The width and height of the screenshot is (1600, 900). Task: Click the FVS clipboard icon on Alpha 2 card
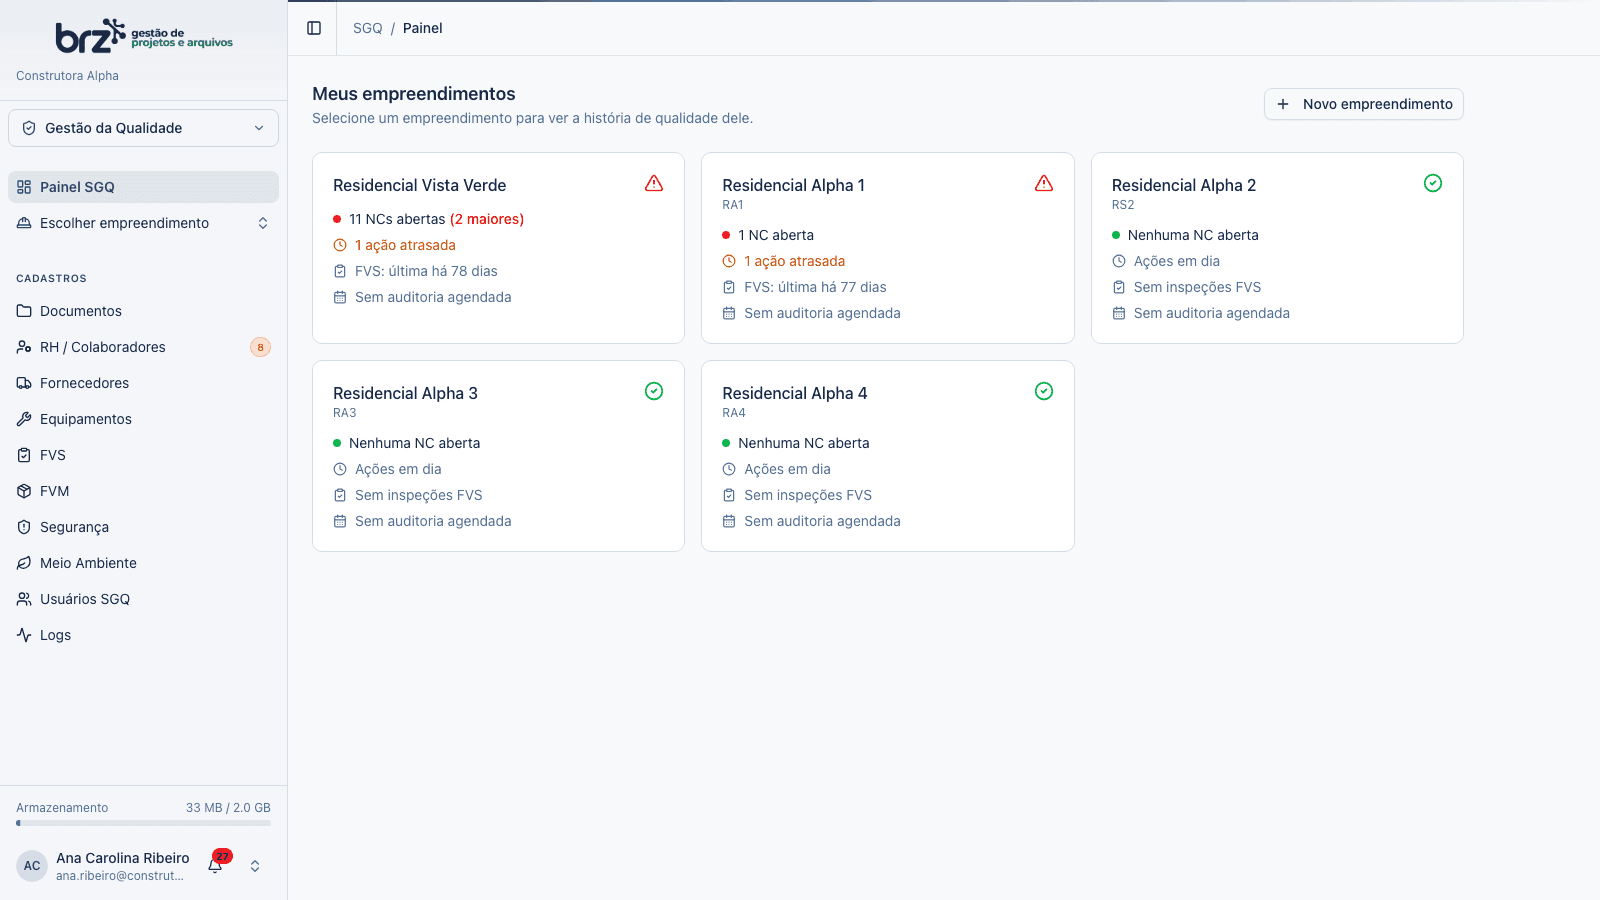pyautogui.click(x=1119, y=287)
